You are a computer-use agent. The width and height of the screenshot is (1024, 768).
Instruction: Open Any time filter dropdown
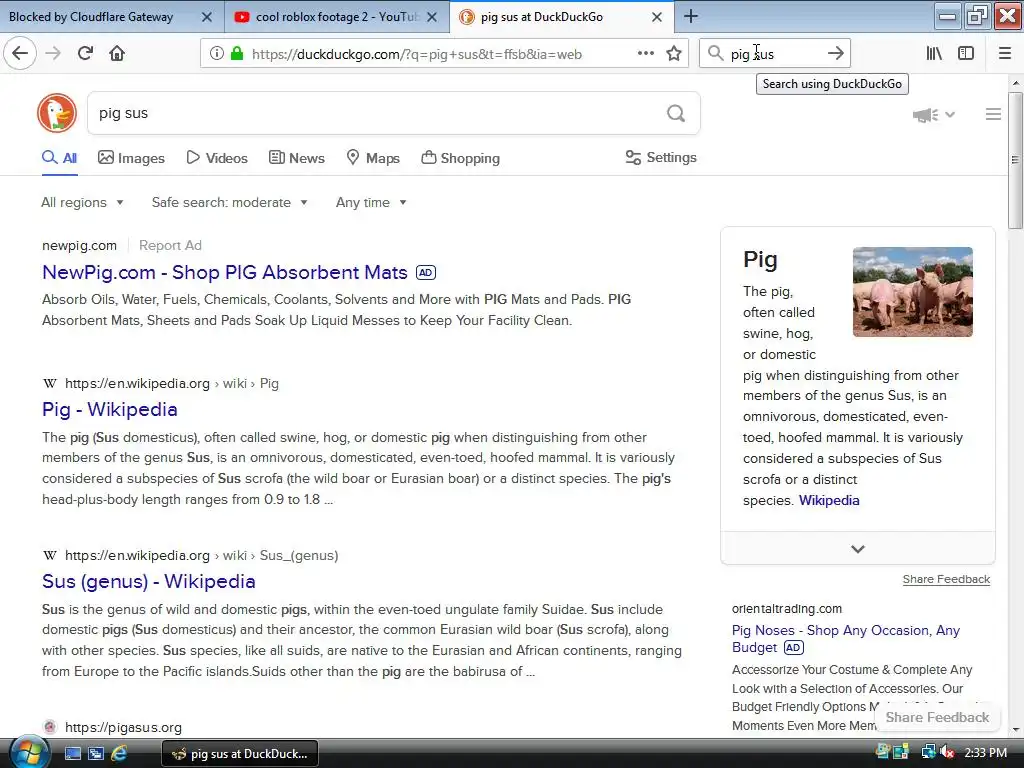coord(371,202)
